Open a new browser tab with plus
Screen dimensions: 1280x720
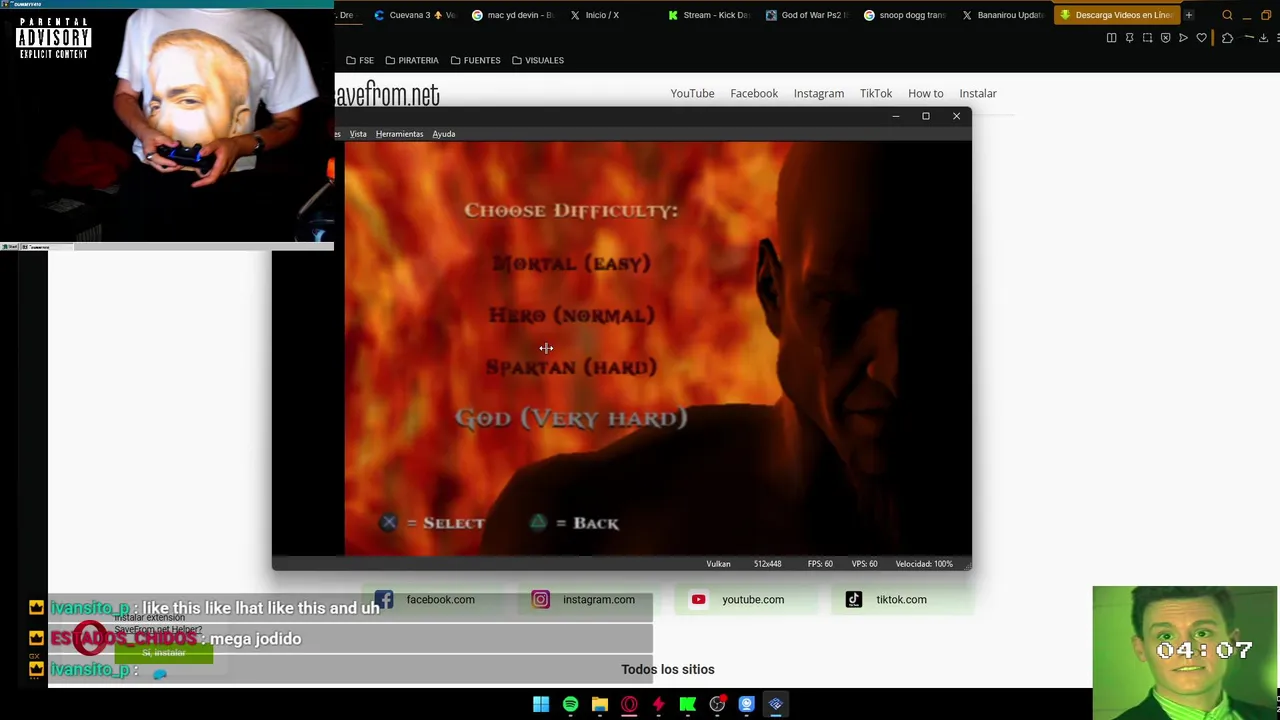coord(1189,15)
